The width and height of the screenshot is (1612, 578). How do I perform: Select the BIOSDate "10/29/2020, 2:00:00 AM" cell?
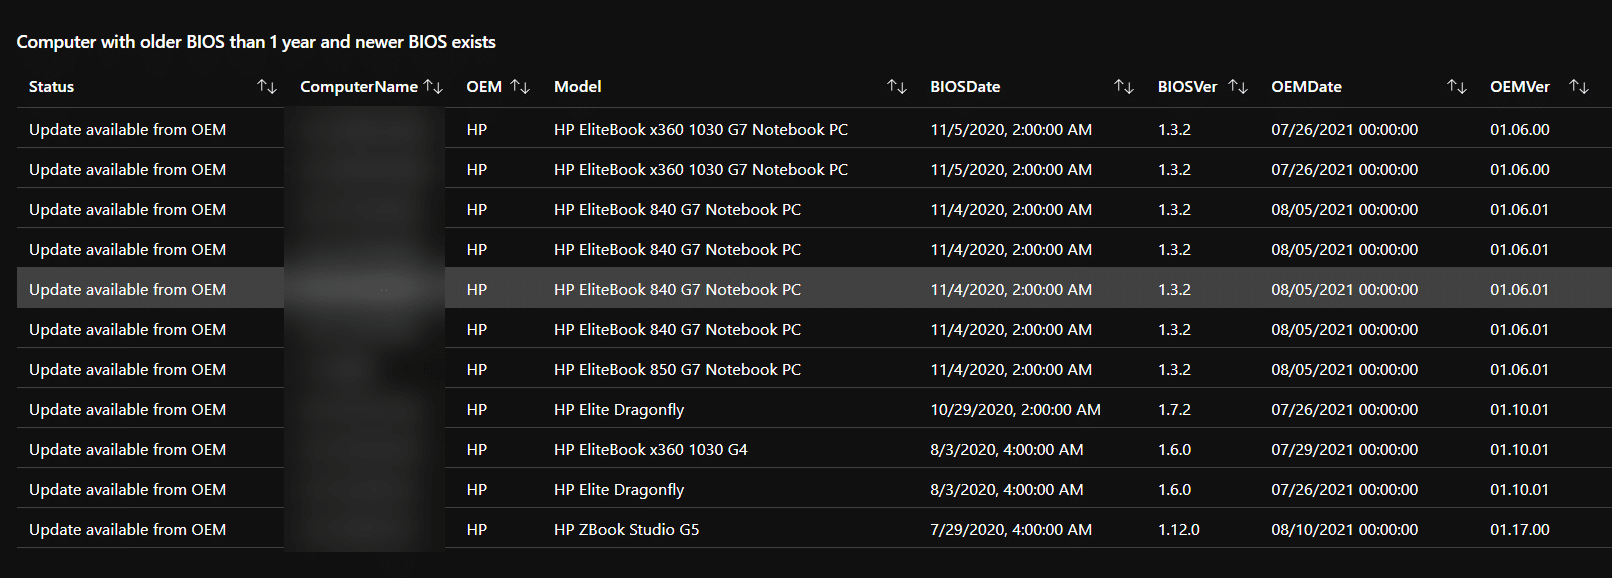1016,410
